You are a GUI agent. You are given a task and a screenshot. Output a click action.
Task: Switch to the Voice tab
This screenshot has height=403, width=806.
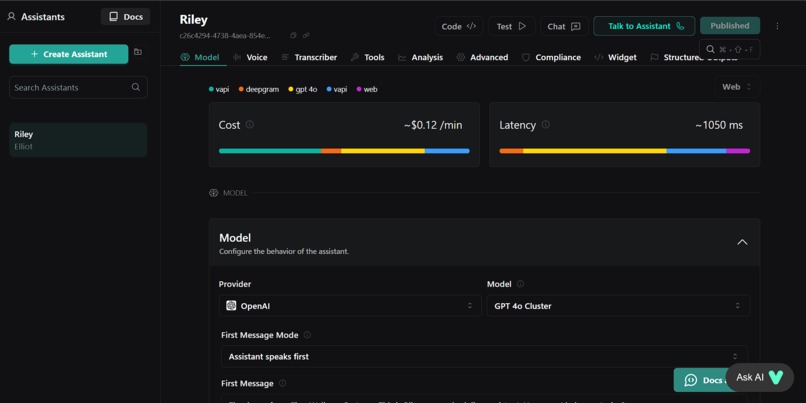click(250, 58)
